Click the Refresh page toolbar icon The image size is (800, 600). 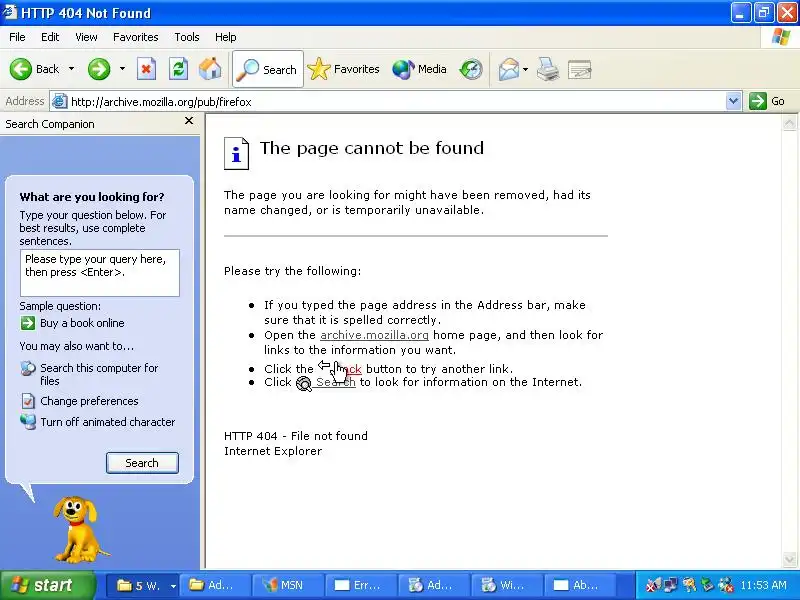point(178,69)
